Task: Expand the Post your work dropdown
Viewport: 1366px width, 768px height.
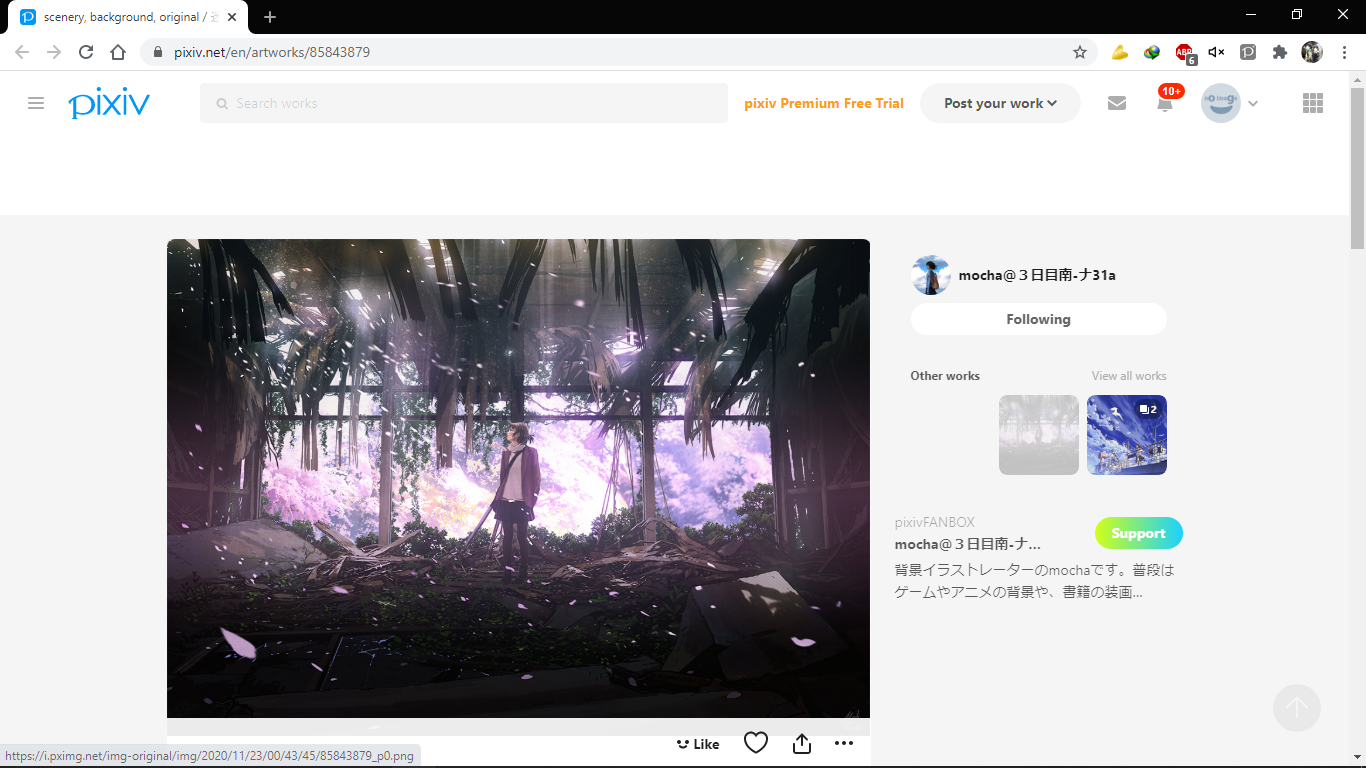Action: click(1000, 103)
